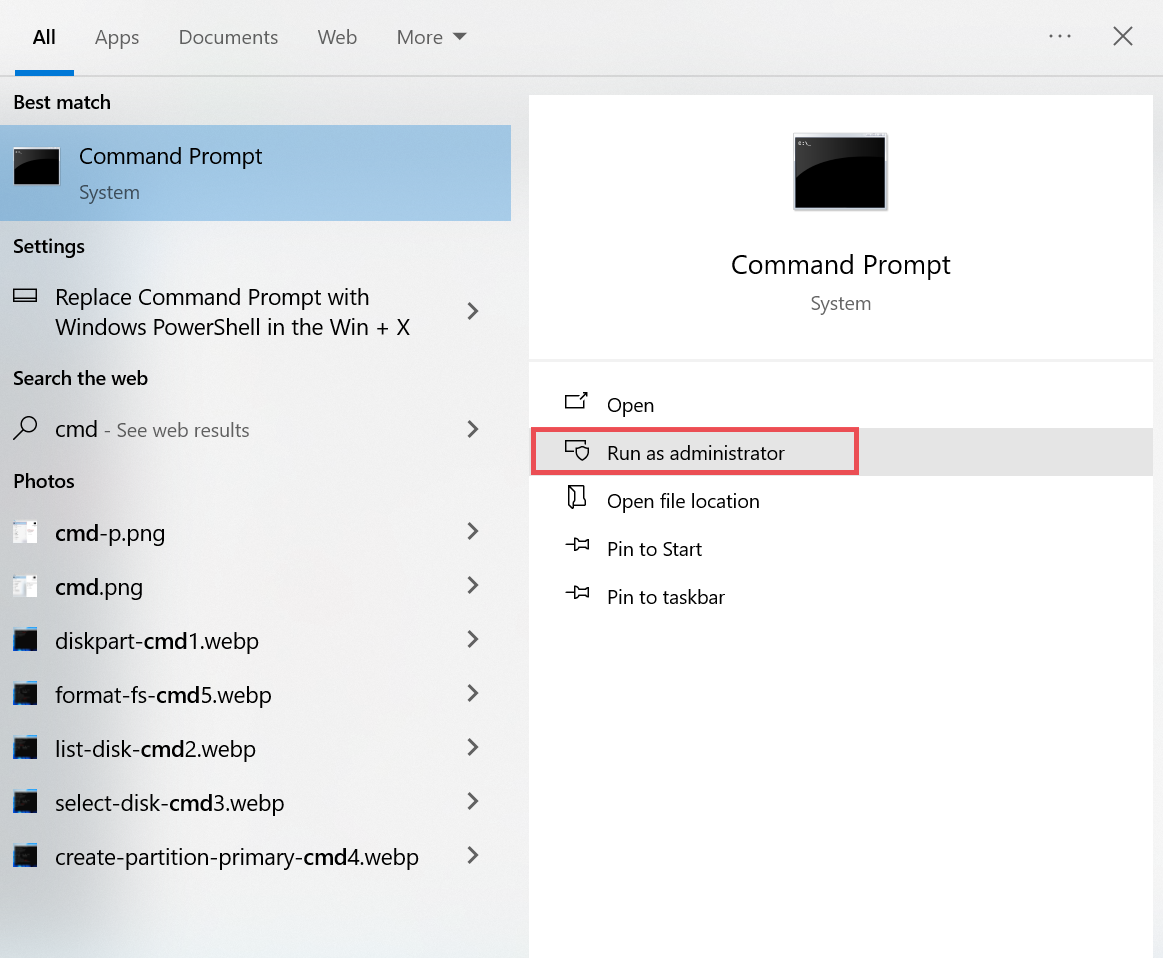
Task: Expand chevron for list-disk-cmd2.webp
Action: pyautogui.click(x=472, y=747)
